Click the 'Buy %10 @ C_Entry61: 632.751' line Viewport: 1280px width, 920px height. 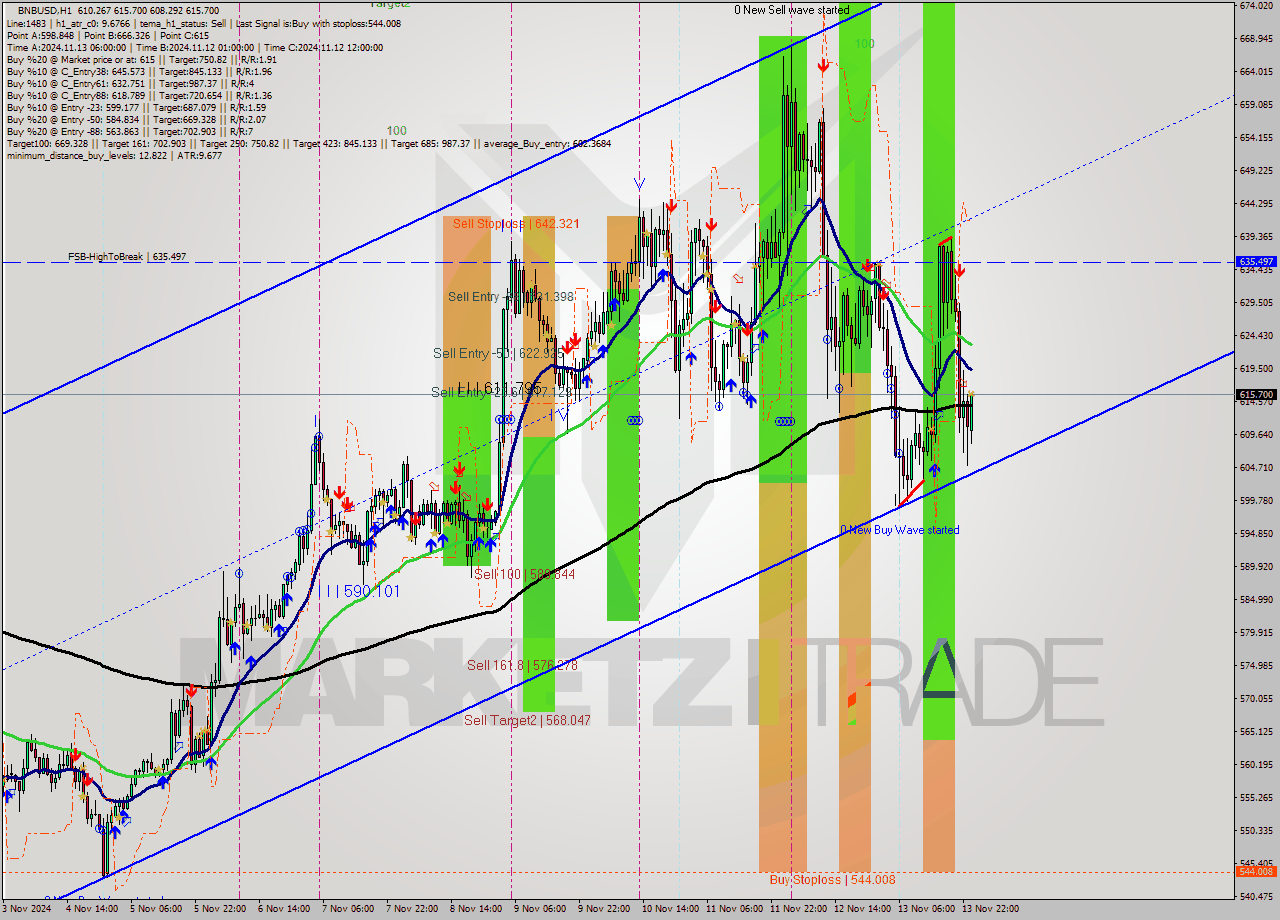point(132,83)
